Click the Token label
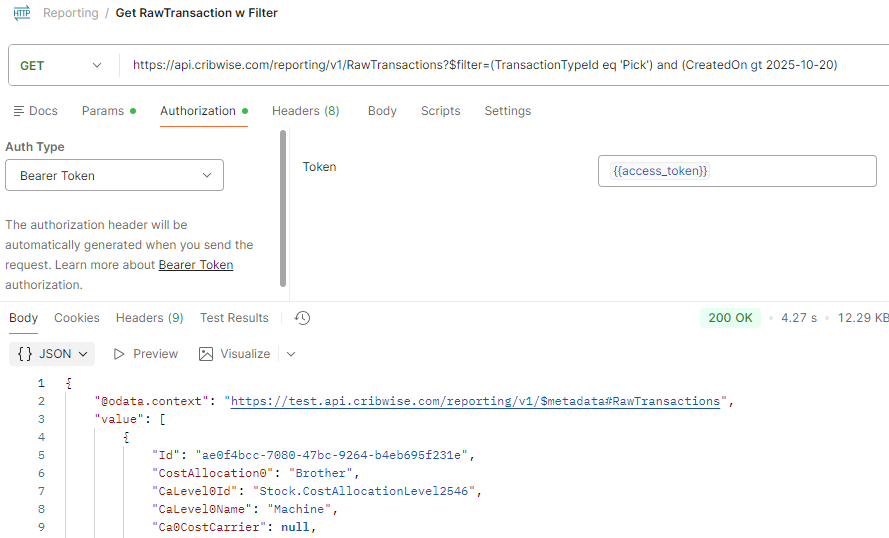889x538 pixels. coord(319,167)
